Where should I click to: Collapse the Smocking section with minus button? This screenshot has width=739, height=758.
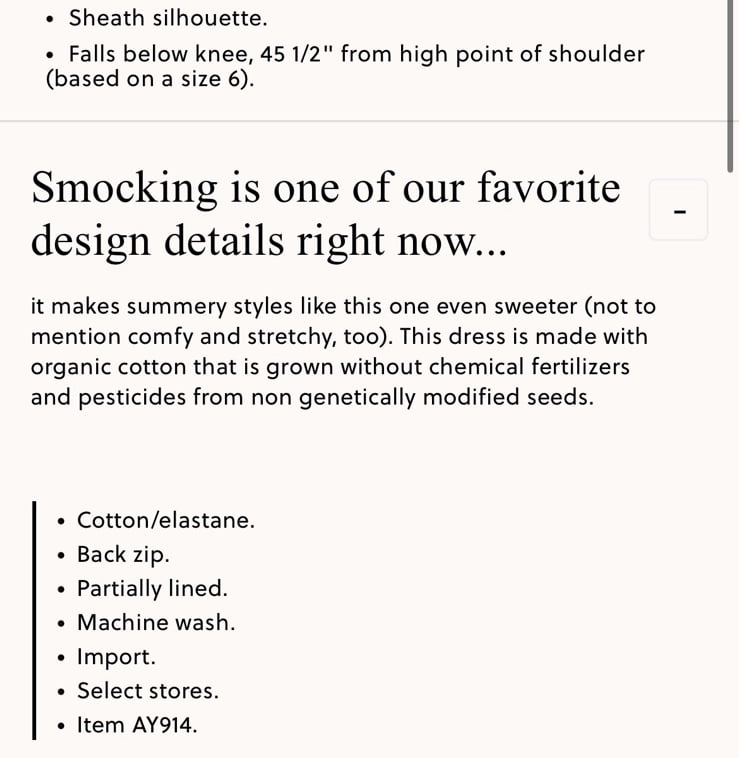(679, 210)
